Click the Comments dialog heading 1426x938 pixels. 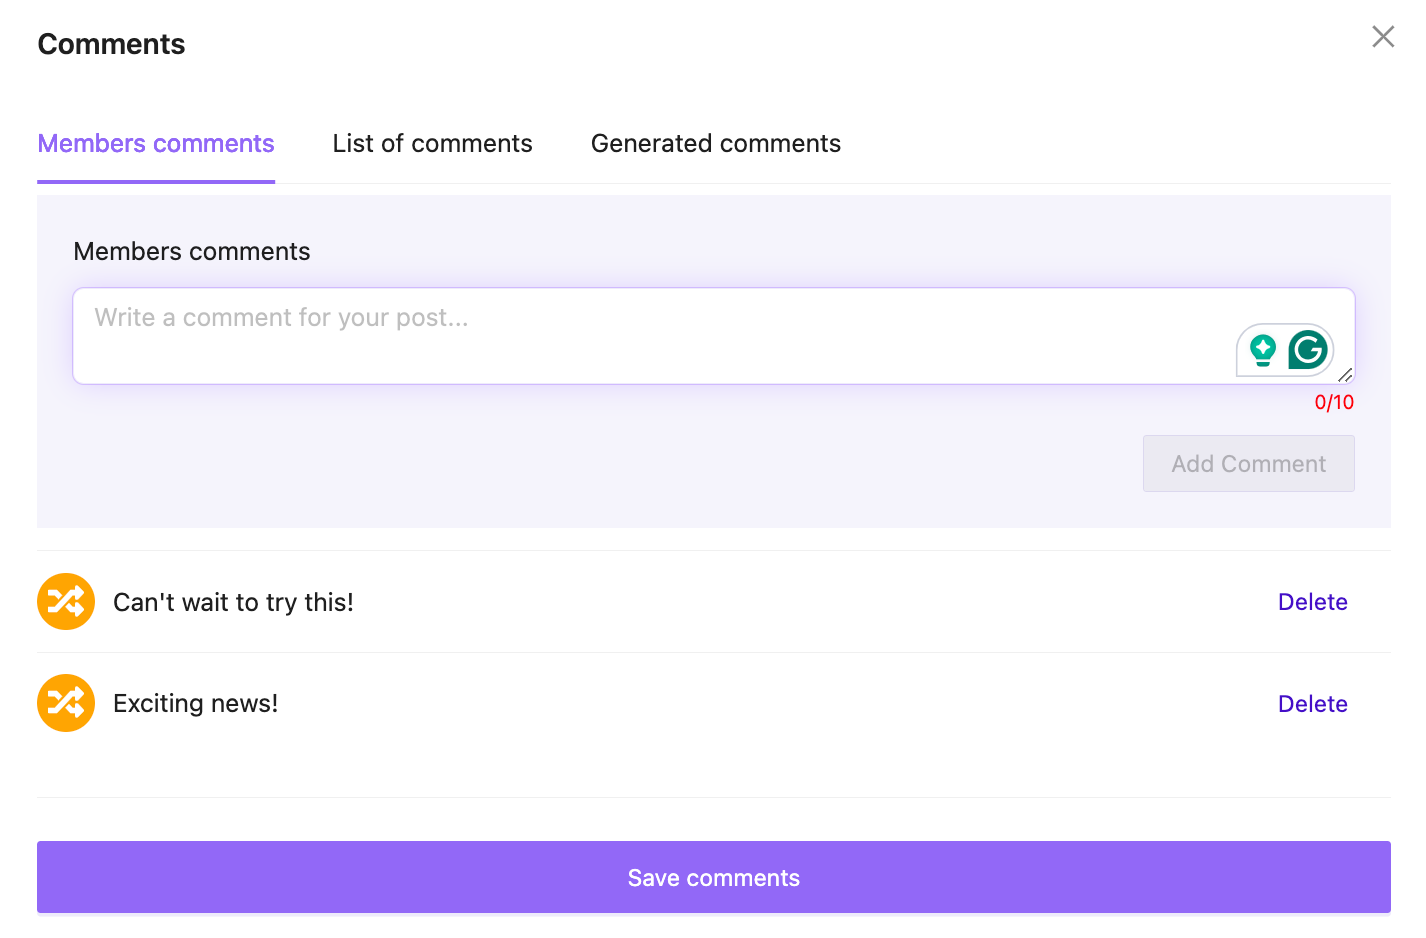point(111,43)
